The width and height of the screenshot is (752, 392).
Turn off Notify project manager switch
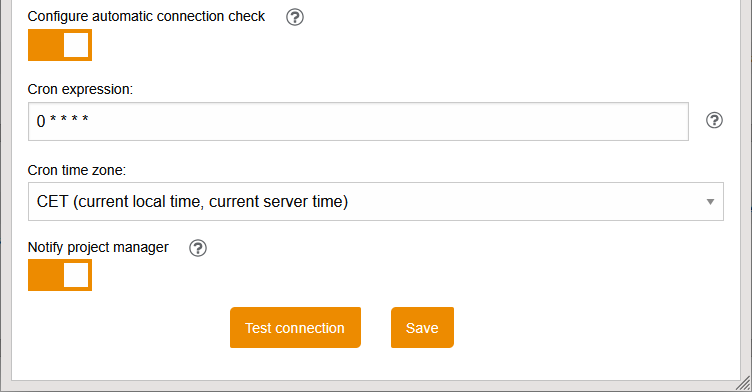click(60, 275)
